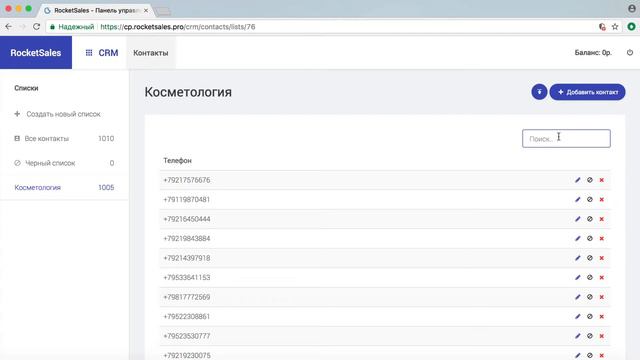
Task: Delete contact +79119870481 with red cross
Action: 602,200
